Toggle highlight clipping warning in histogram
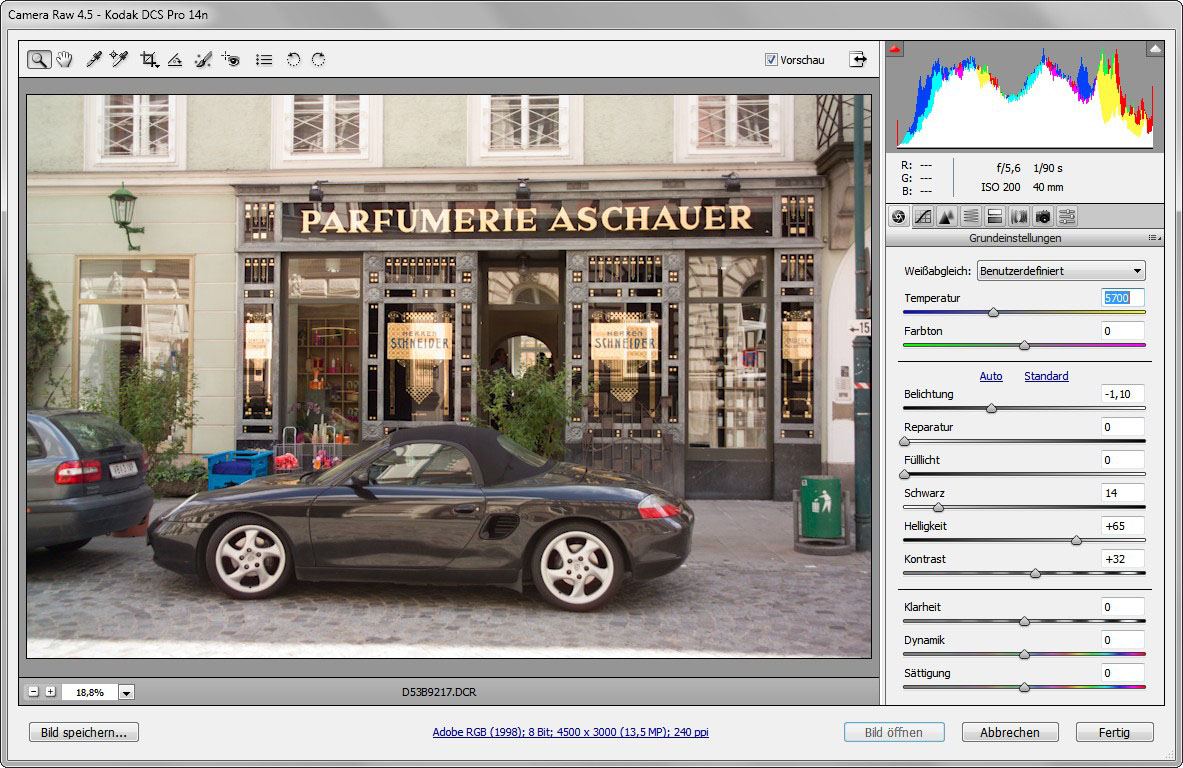 pyautogui.click(x=1155, y=48)
